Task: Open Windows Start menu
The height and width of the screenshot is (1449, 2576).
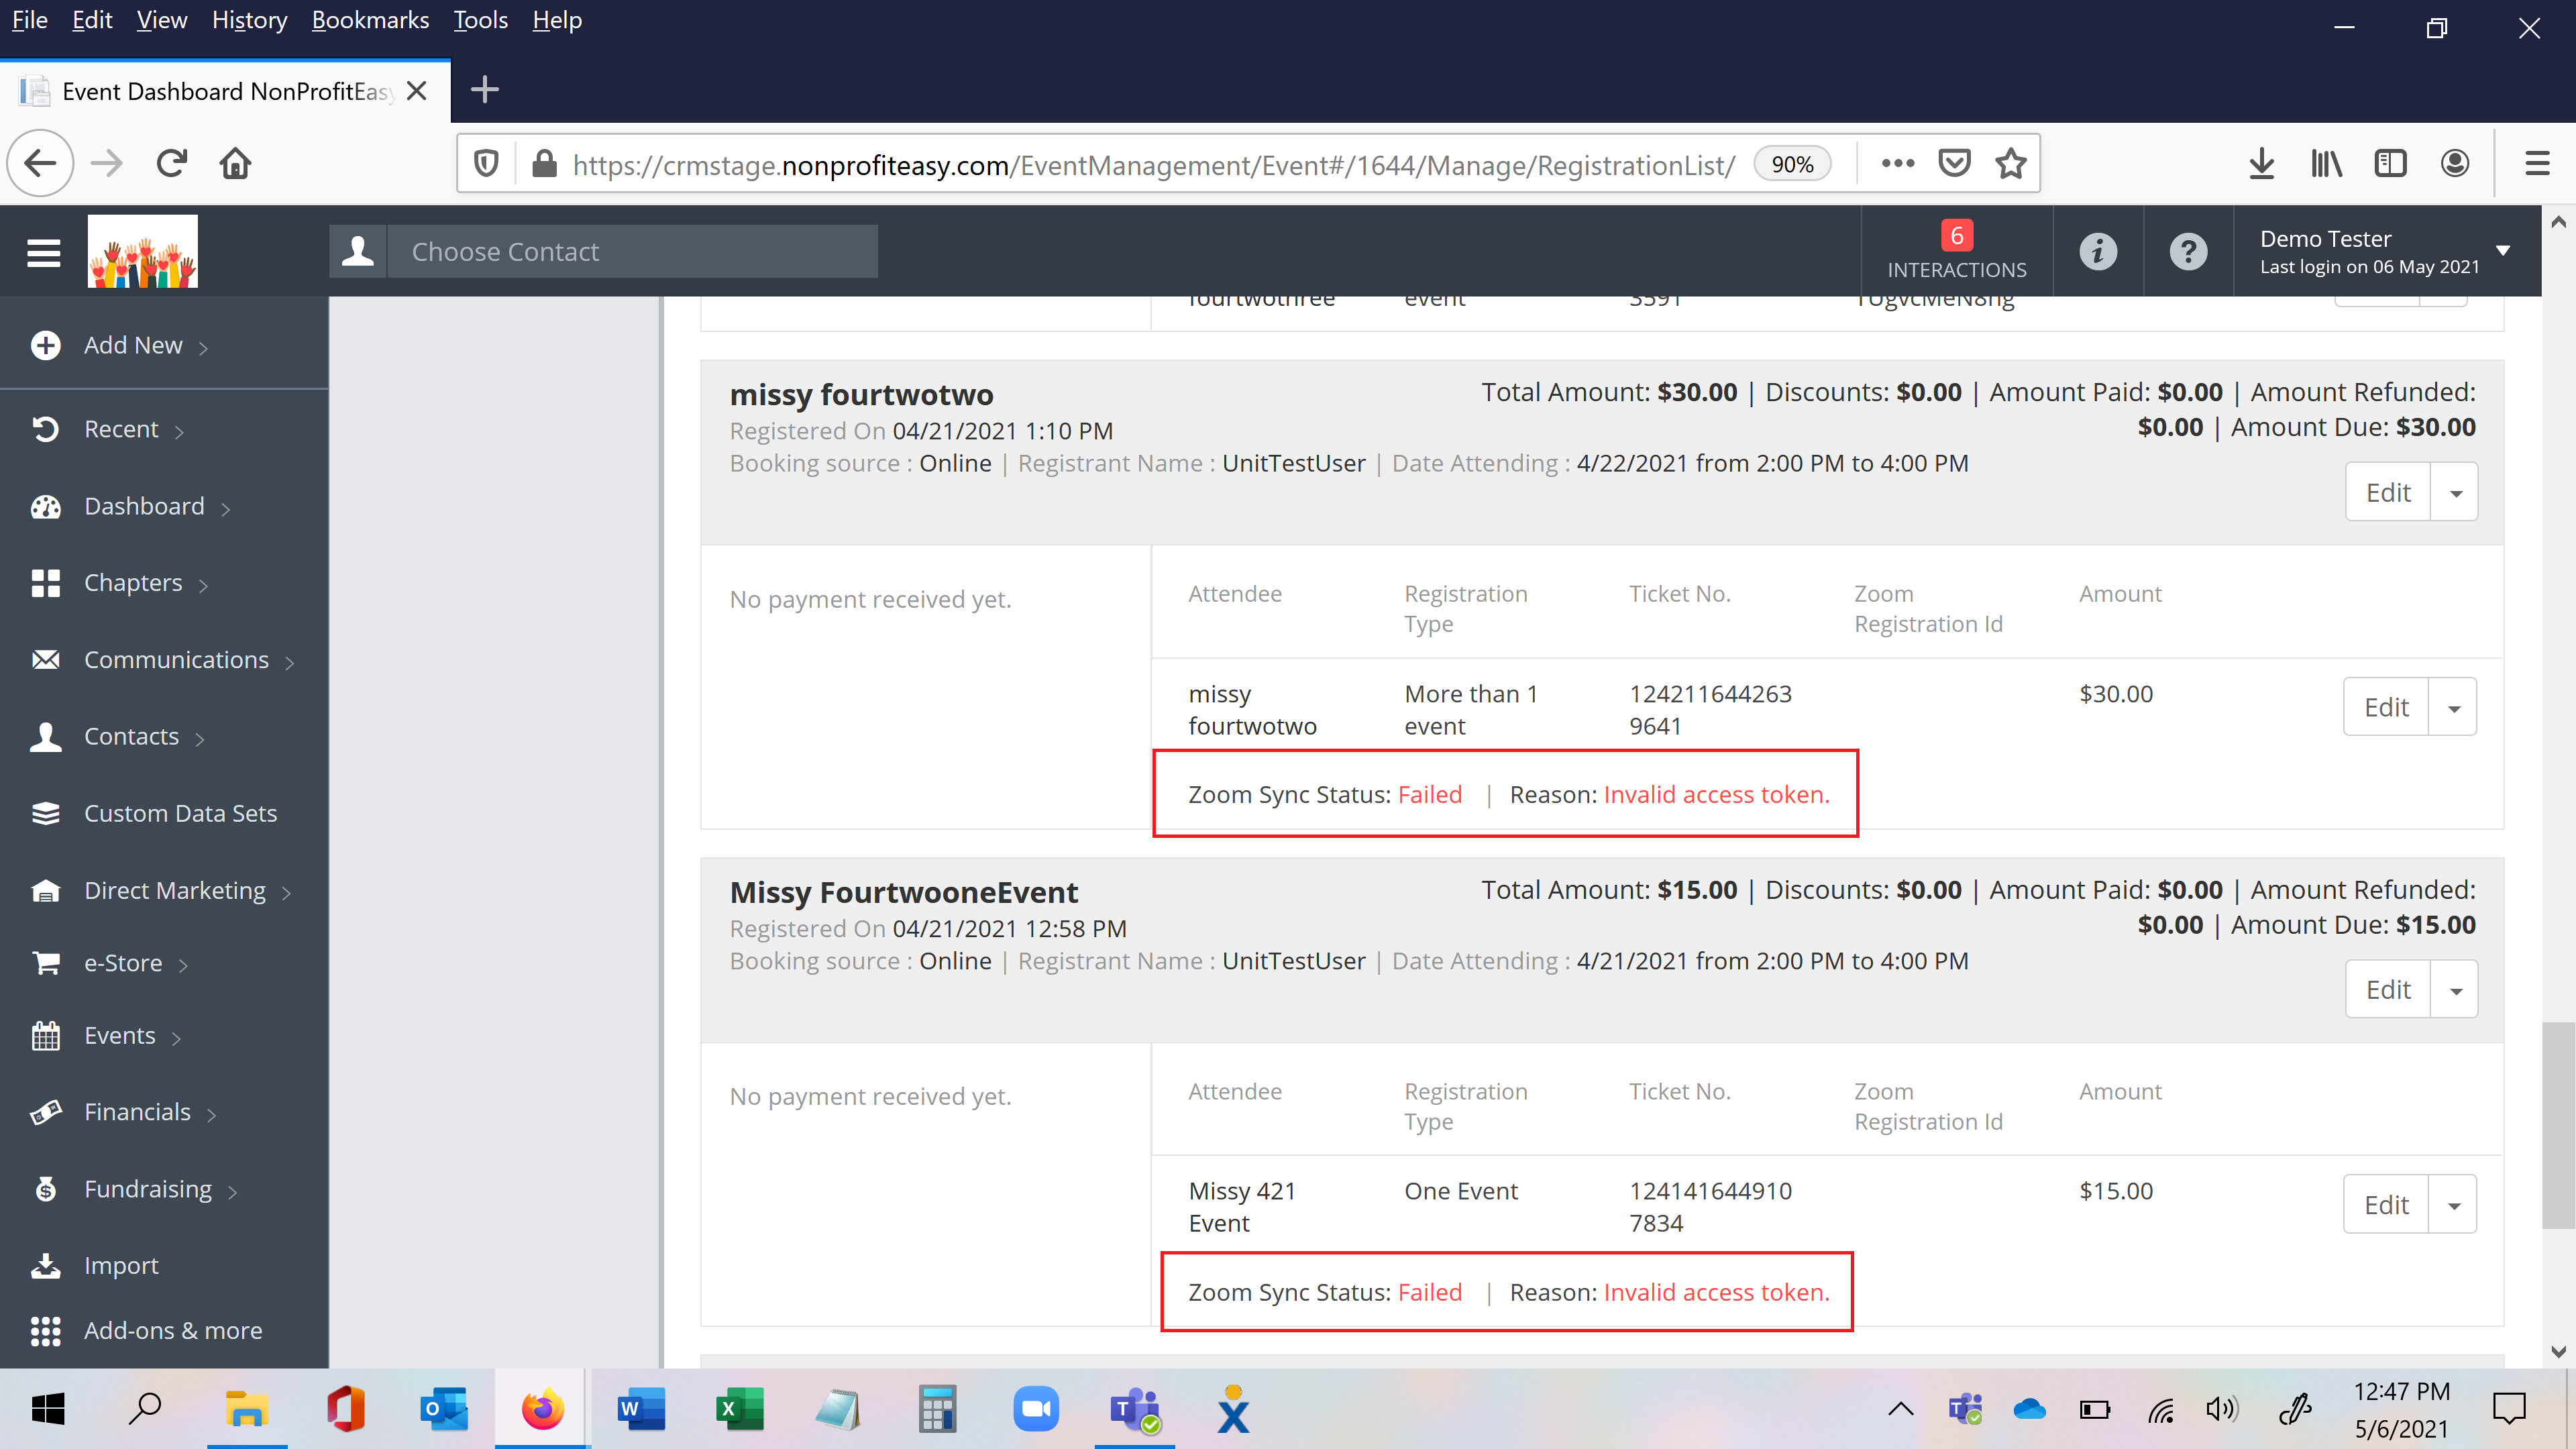Action: click(48, 1409)
